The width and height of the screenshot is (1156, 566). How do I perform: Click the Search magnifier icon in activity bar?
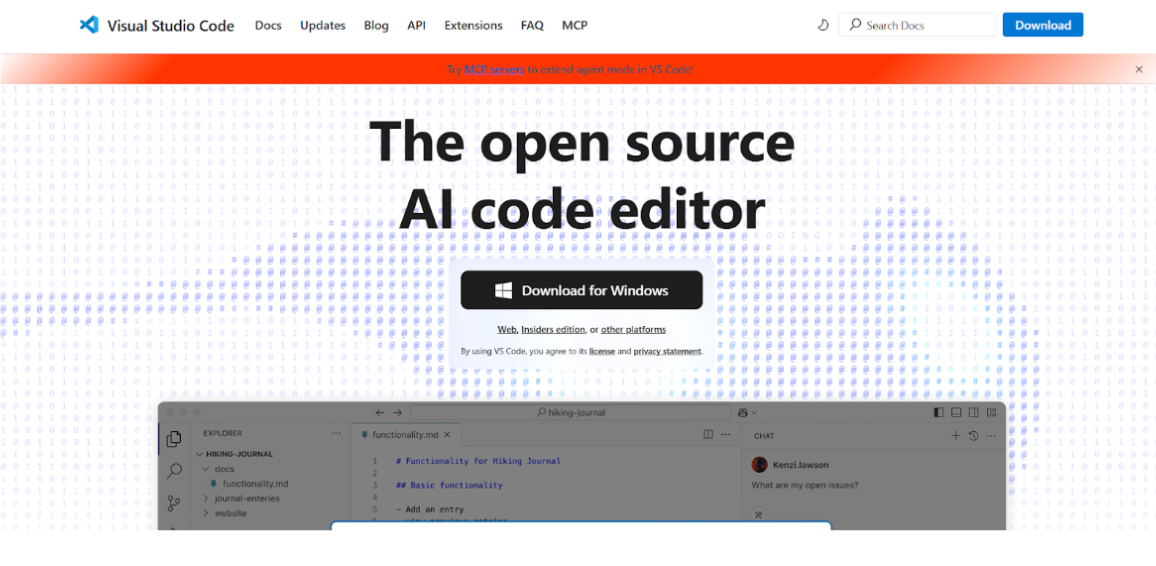(174, 471)
